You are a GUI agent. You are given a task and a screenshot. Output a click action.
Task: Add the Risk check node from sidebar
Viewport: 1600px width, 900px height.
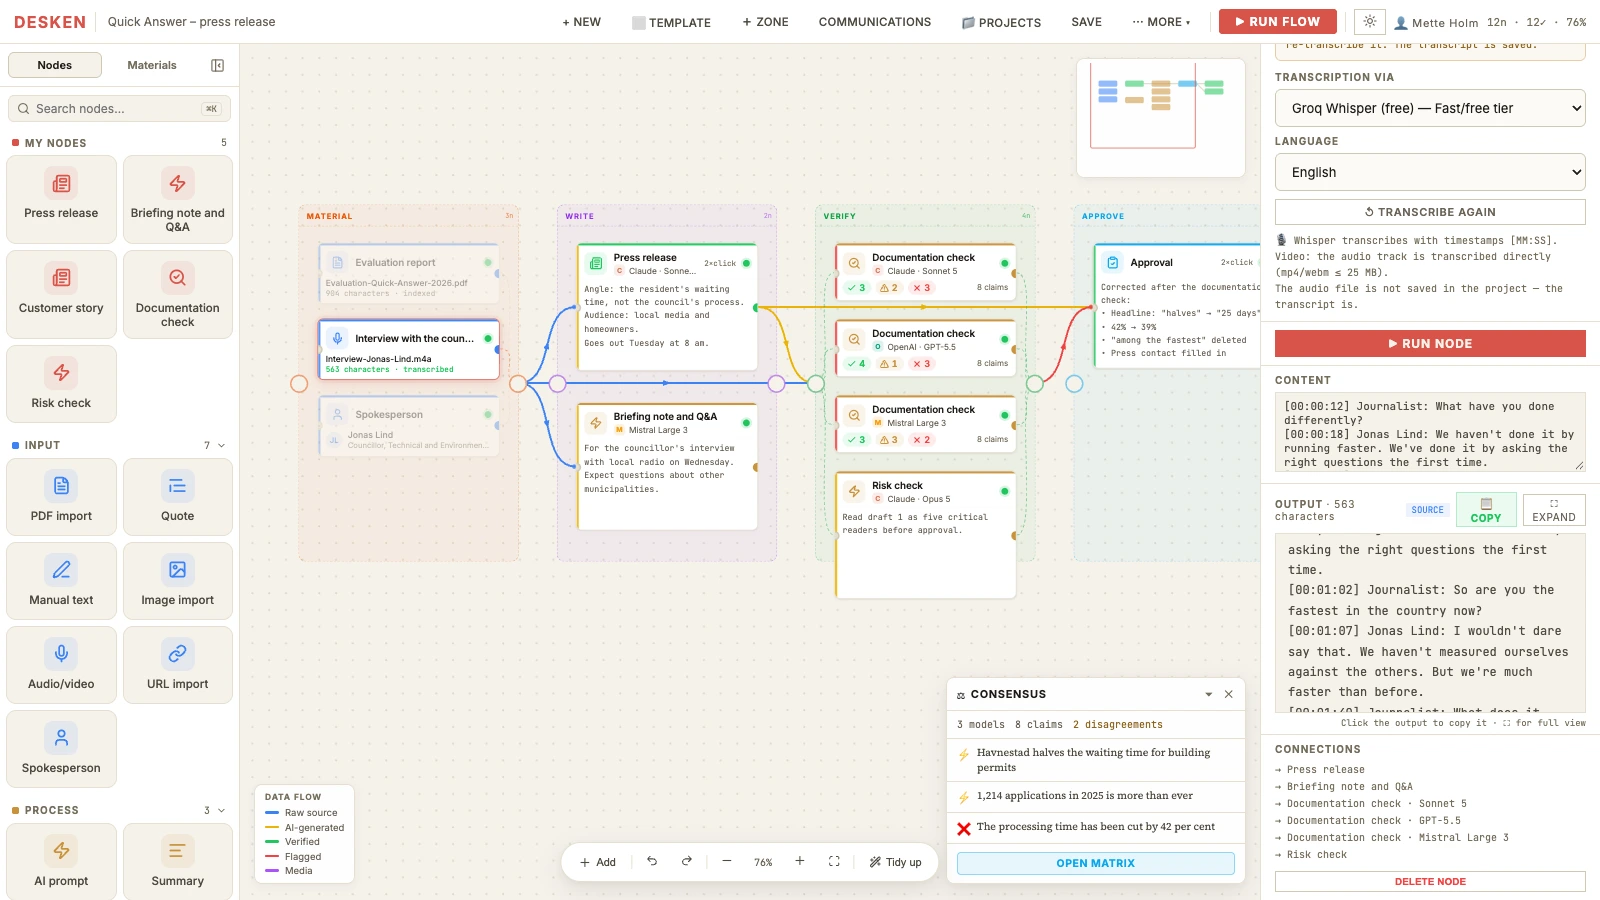pyautogui.click(x=61, y=384)
